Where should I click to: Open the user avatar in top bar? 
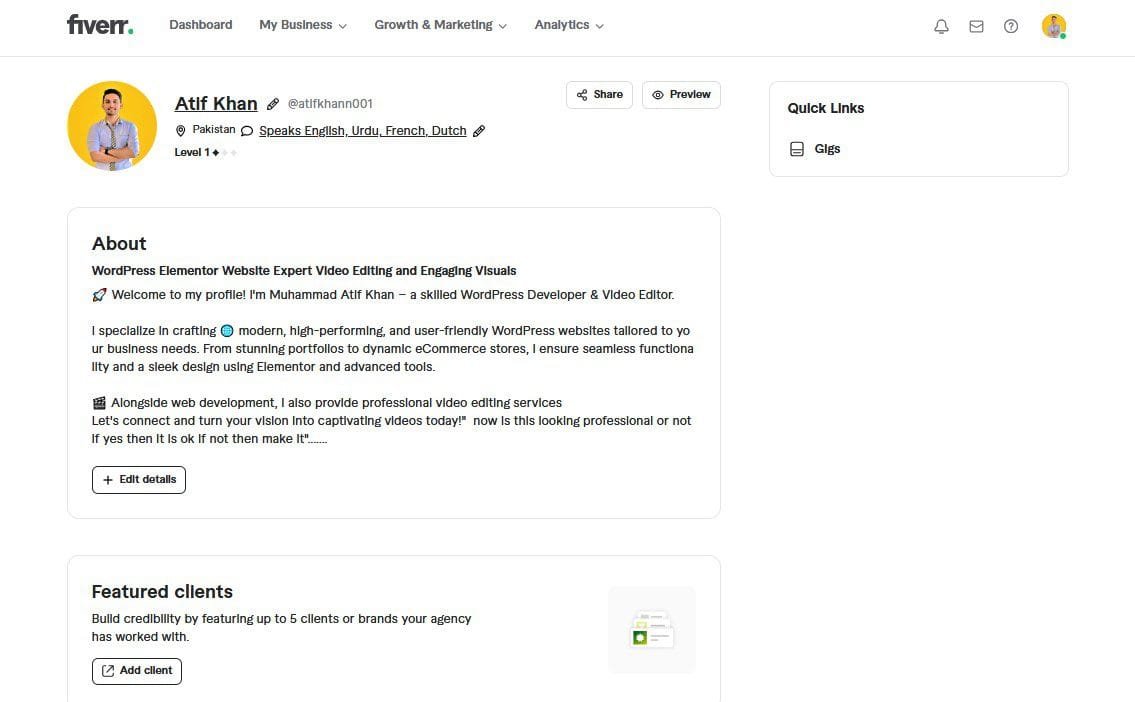pyautogui.click(x=1053, y=26)
